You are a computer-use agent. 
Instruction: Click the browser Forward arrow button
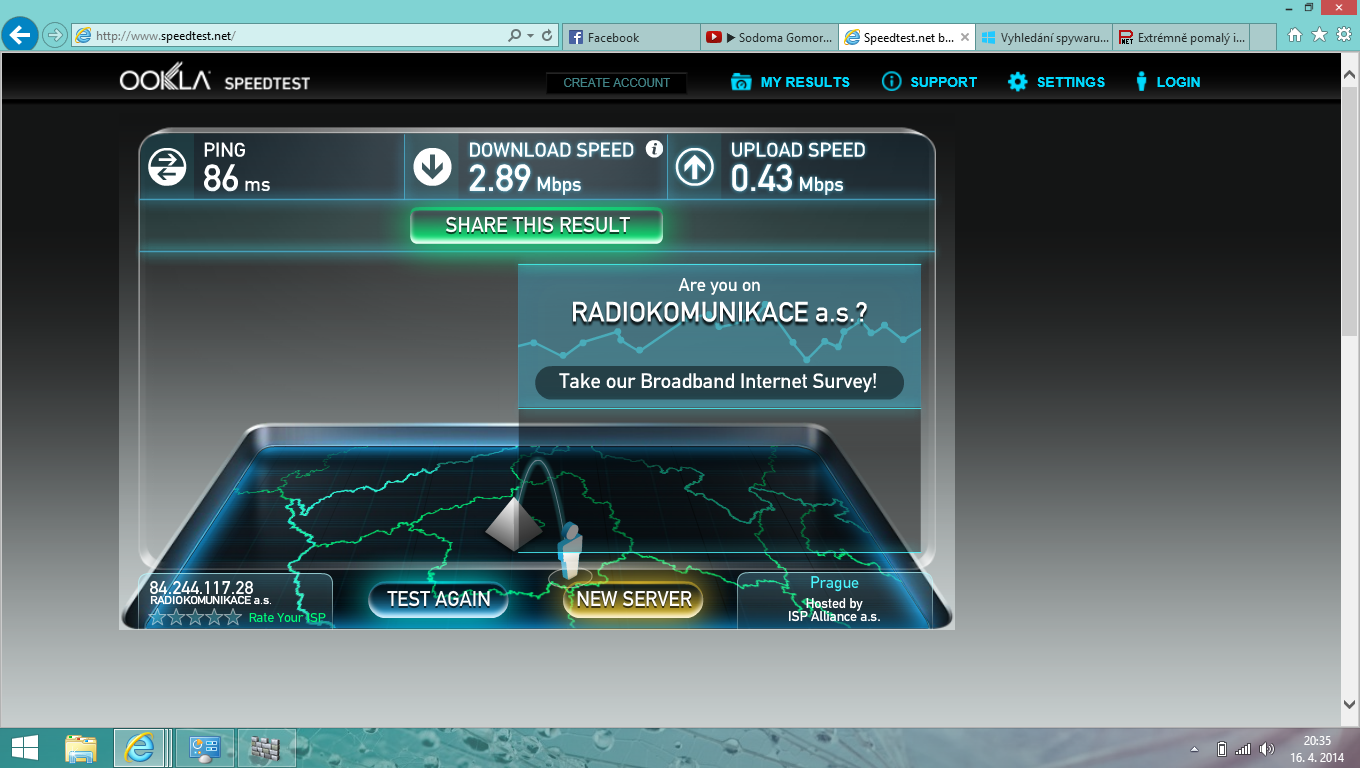click(x=54, y=36)
